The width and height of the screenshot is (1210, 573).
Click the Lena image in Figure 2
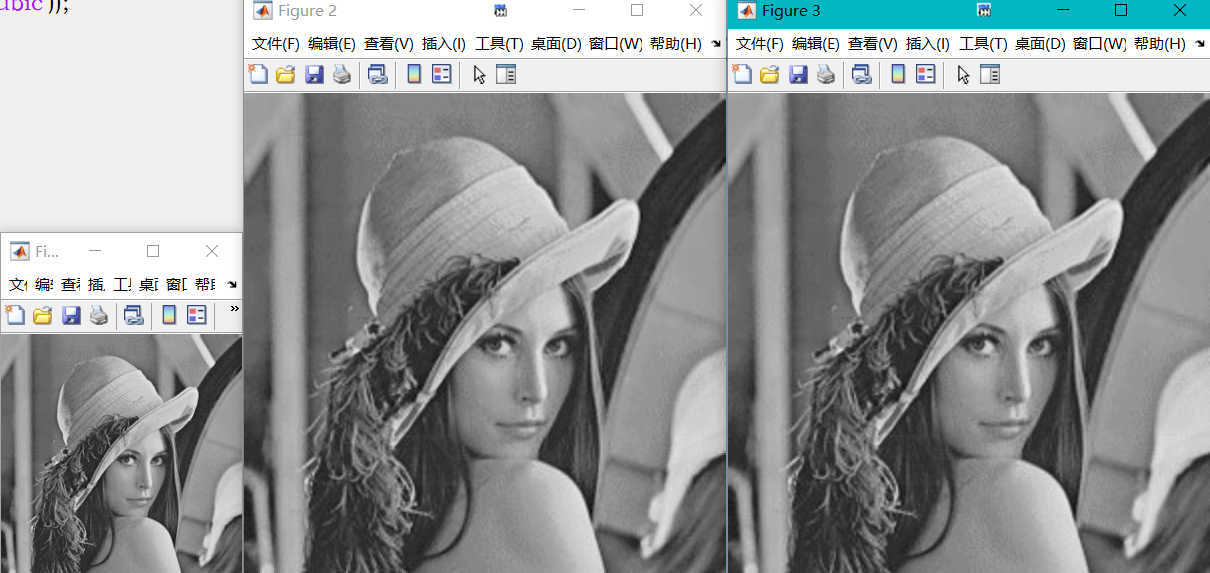(485, 333)
